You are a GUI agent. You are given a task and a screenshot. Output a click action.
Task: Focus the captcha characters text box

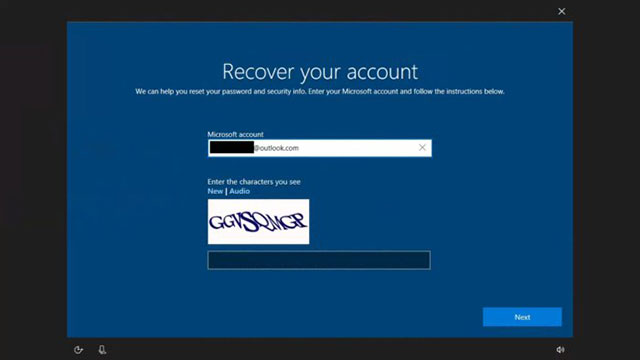[319, 260]
